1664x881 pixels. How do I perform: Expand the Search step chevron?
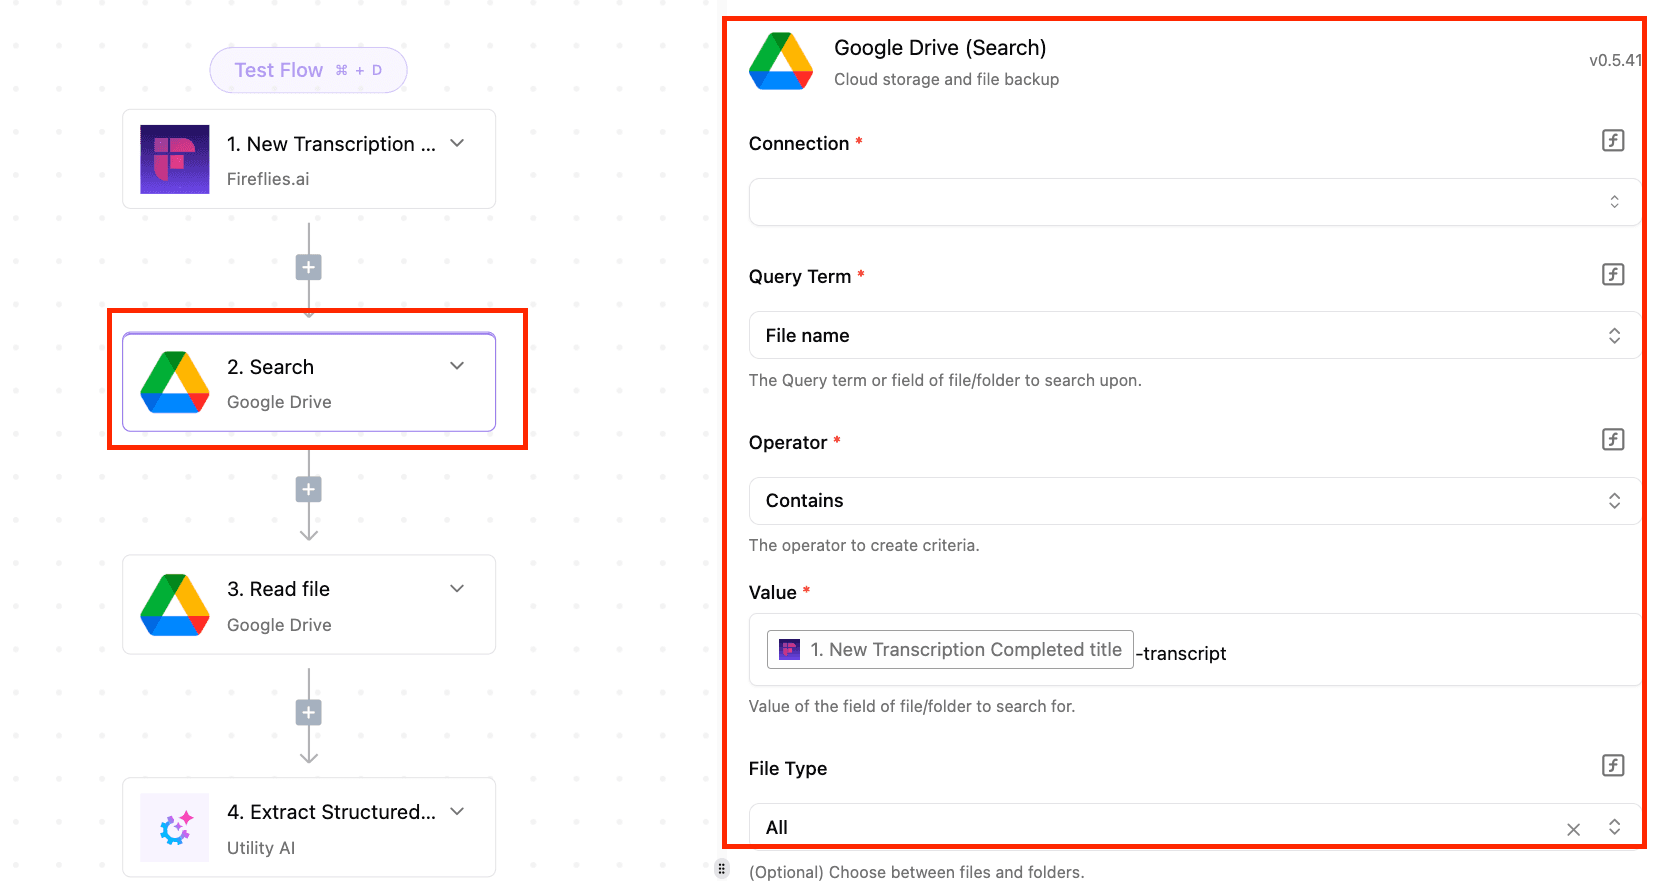(457, 366)
